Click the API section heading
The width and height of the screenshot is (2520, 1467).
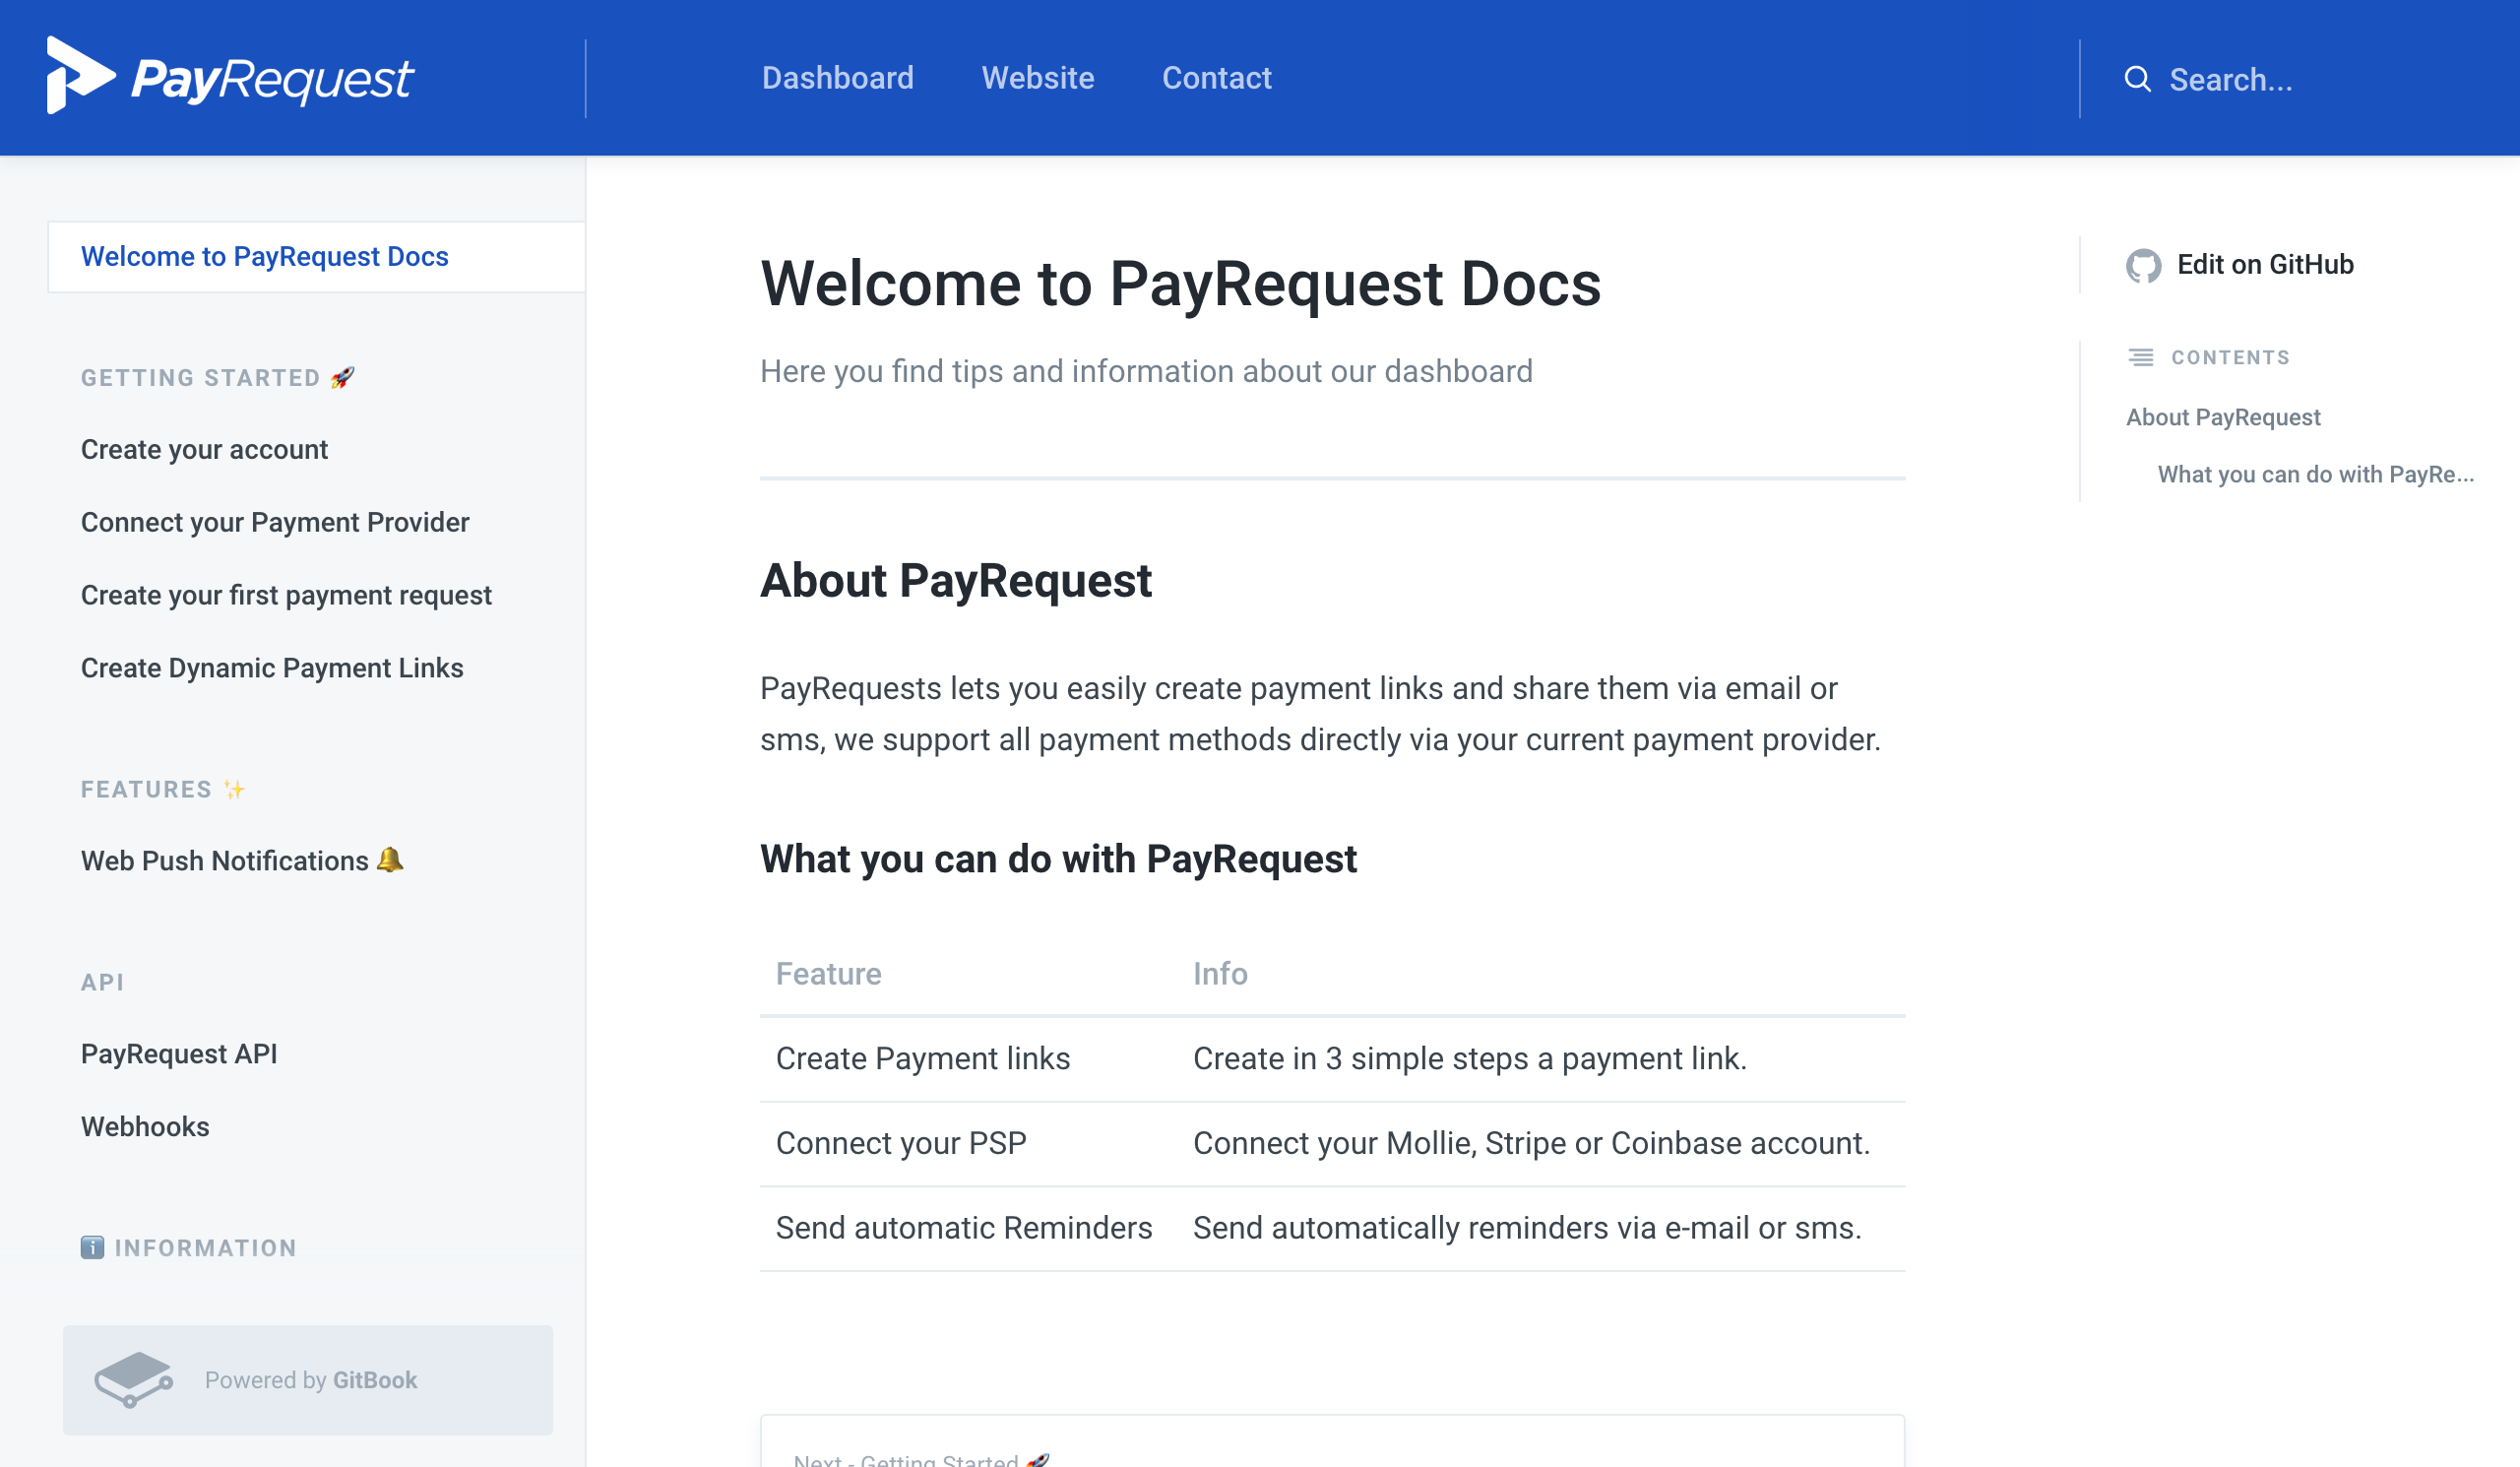[x=102, y=982]
